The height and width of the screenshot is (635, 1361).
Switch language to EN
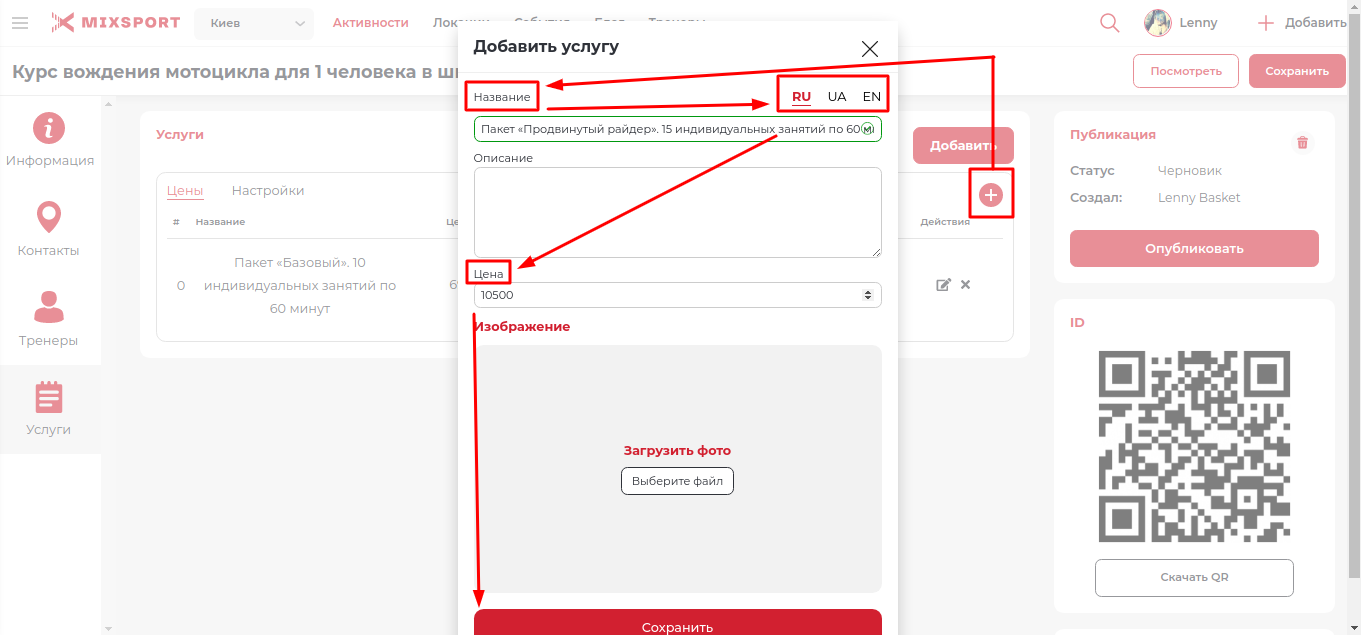[872, 97]
